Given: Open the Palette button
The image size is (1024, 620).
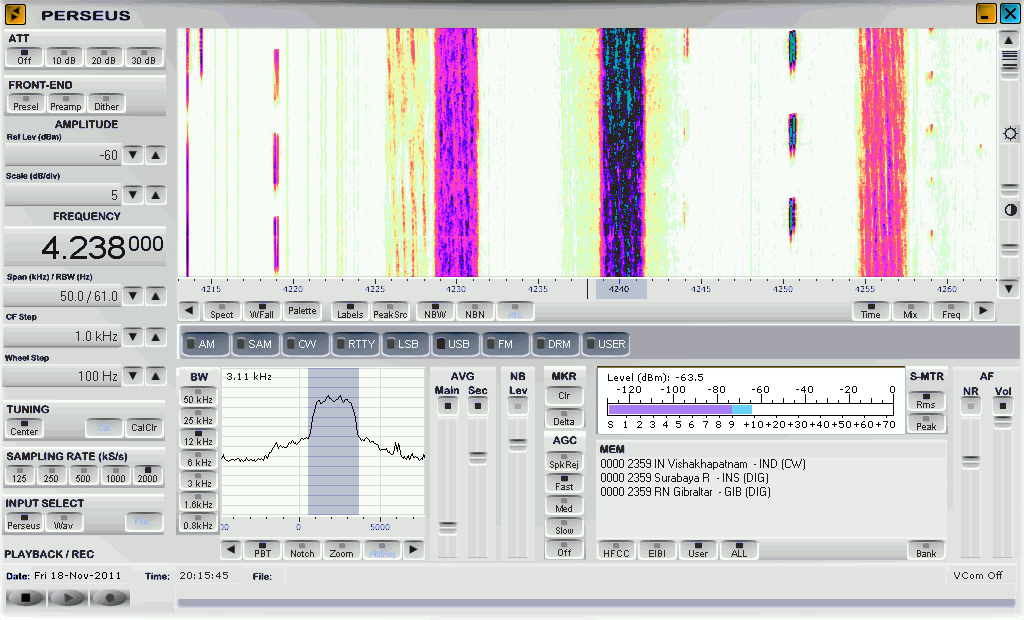Looking at the screenshot, I should pyautogui.click(x=302, y=311).
